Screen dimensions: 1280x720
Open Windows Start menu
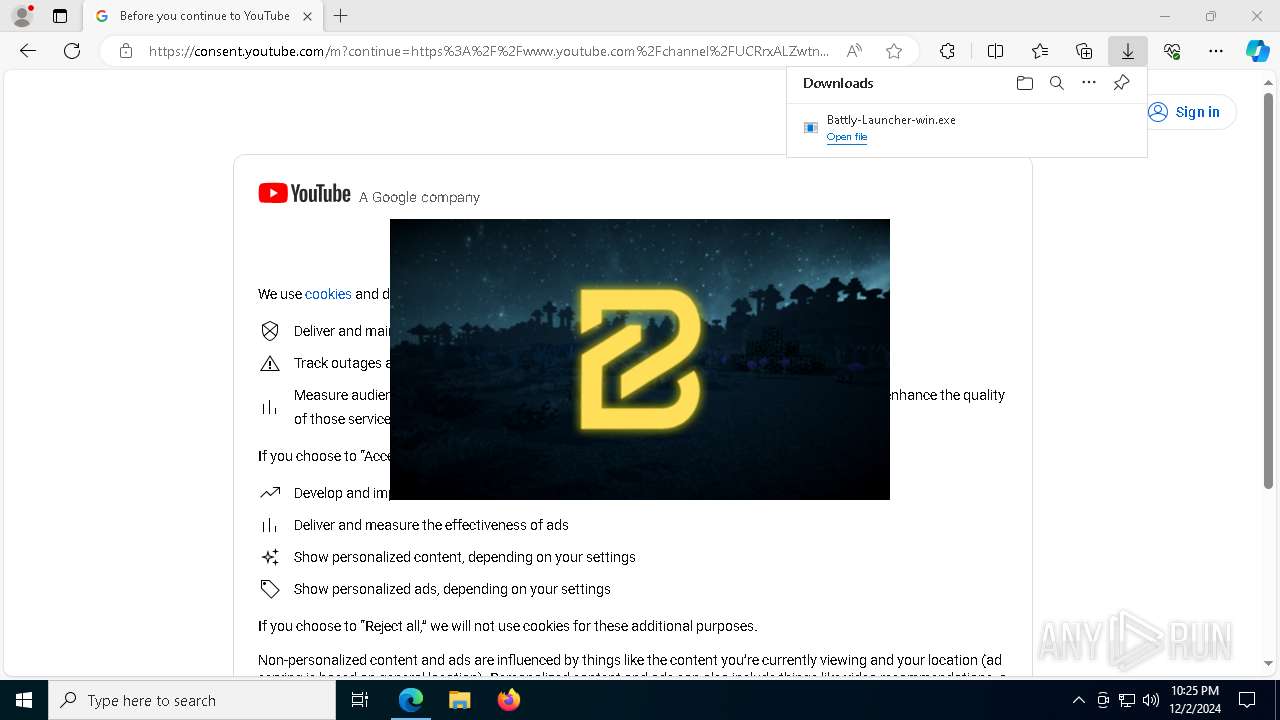(x=24, y=700)
